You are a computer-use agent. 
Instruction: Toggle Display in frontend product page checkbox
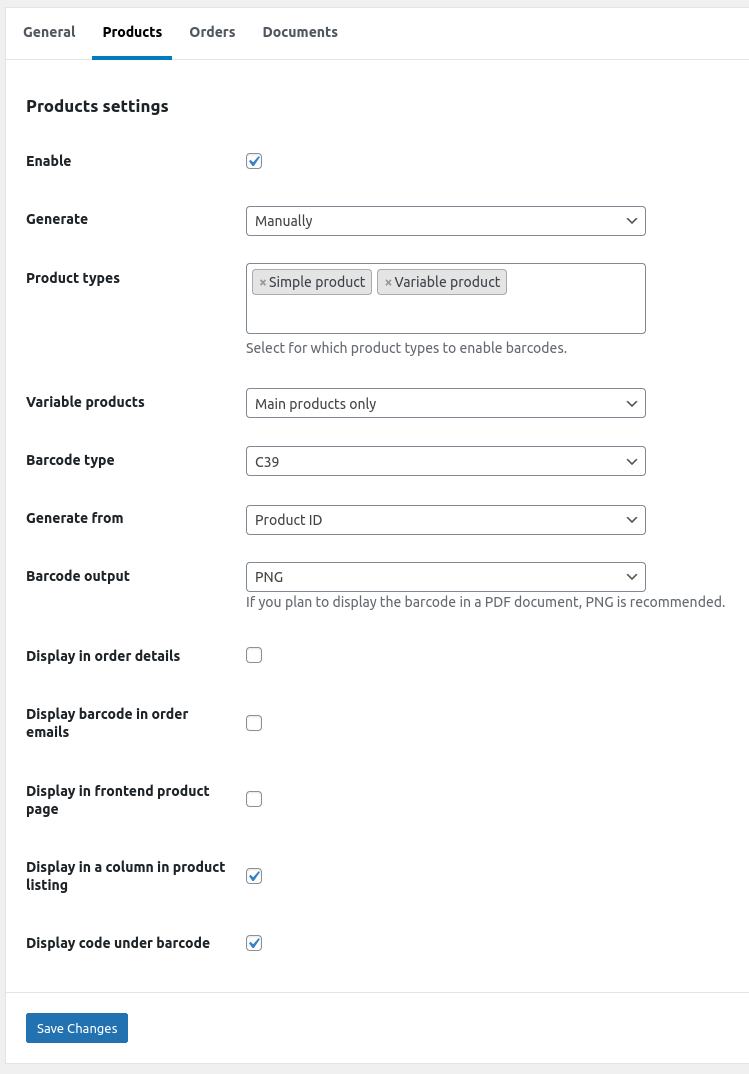point(254,799)
